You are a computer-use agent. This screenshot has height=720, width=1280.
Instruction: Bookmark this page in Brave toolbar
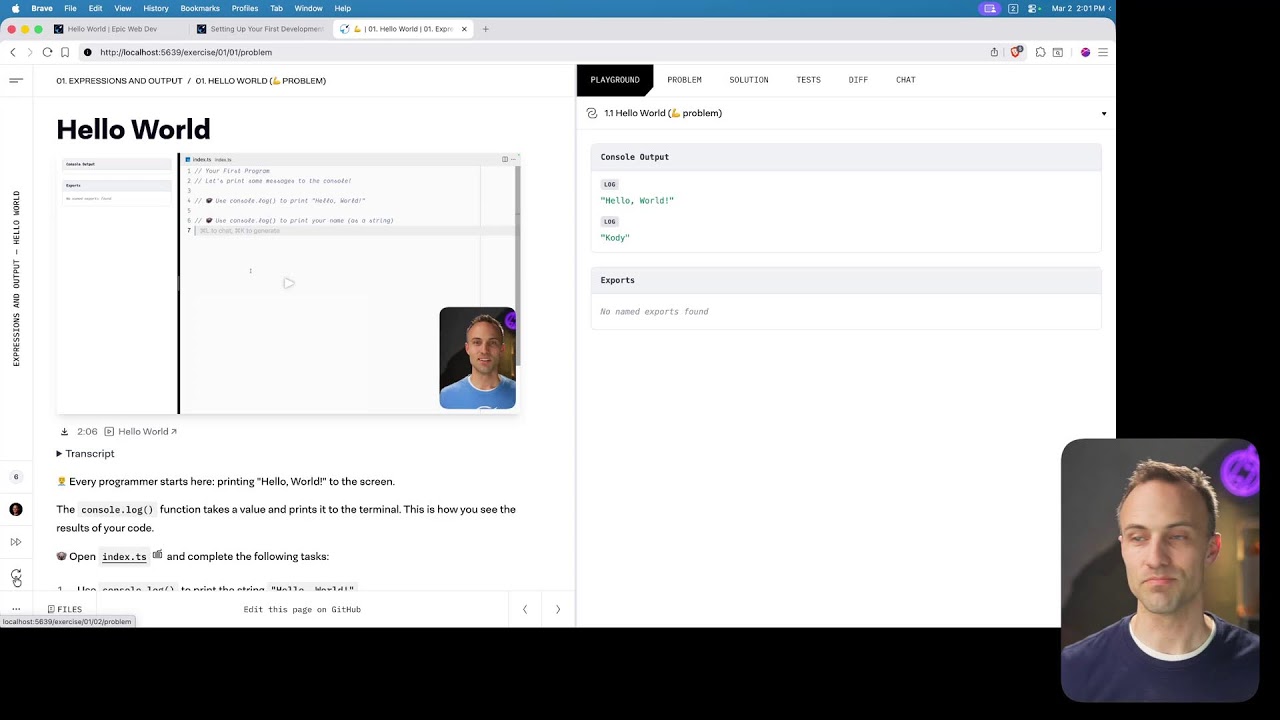pyautogui.click(x=65, y=52)
